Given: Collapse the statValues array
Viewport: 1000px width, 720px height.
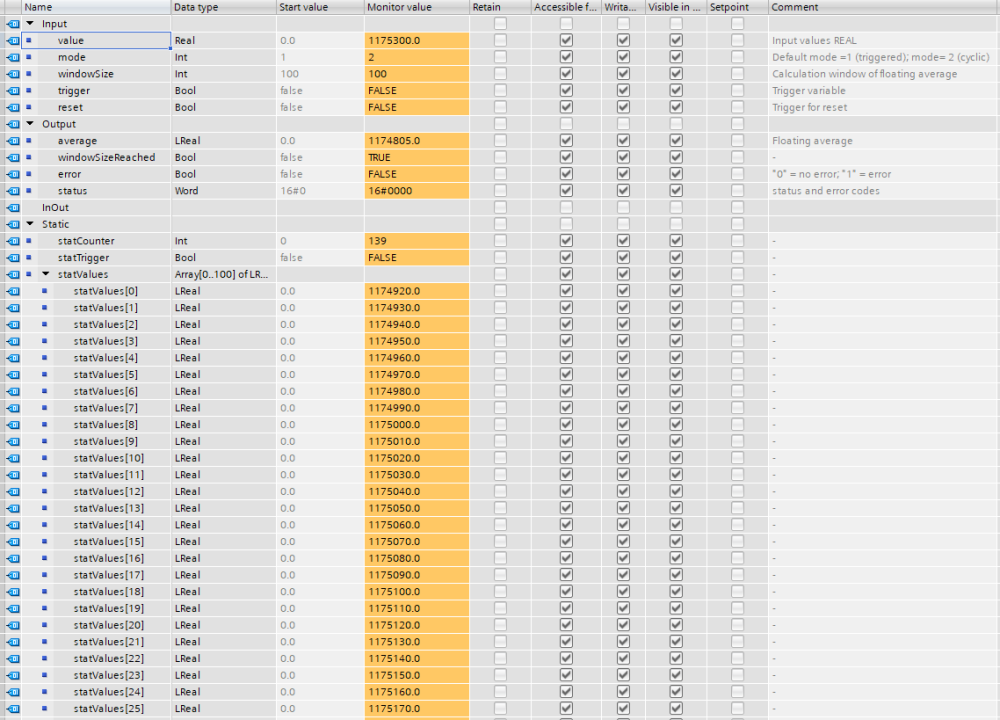Looking at the screenshot, I should 46,274.
